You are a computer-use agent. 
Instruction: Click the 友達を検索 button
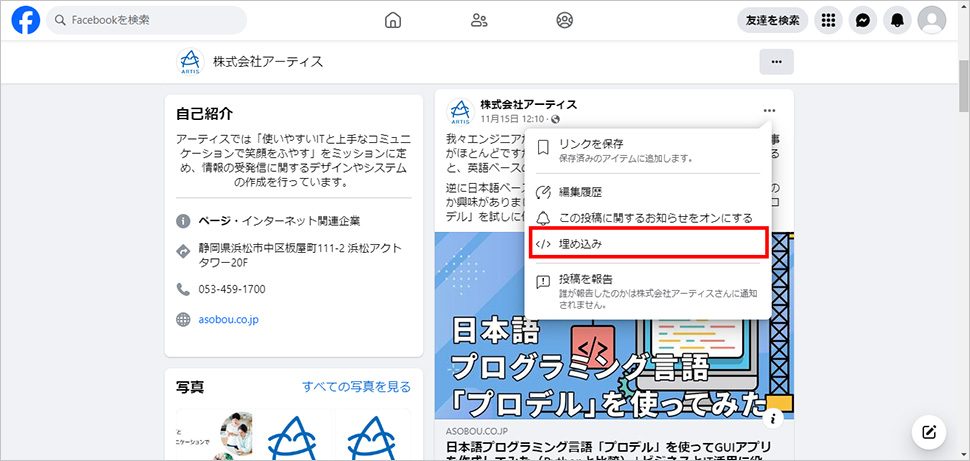tap(773, 20)
